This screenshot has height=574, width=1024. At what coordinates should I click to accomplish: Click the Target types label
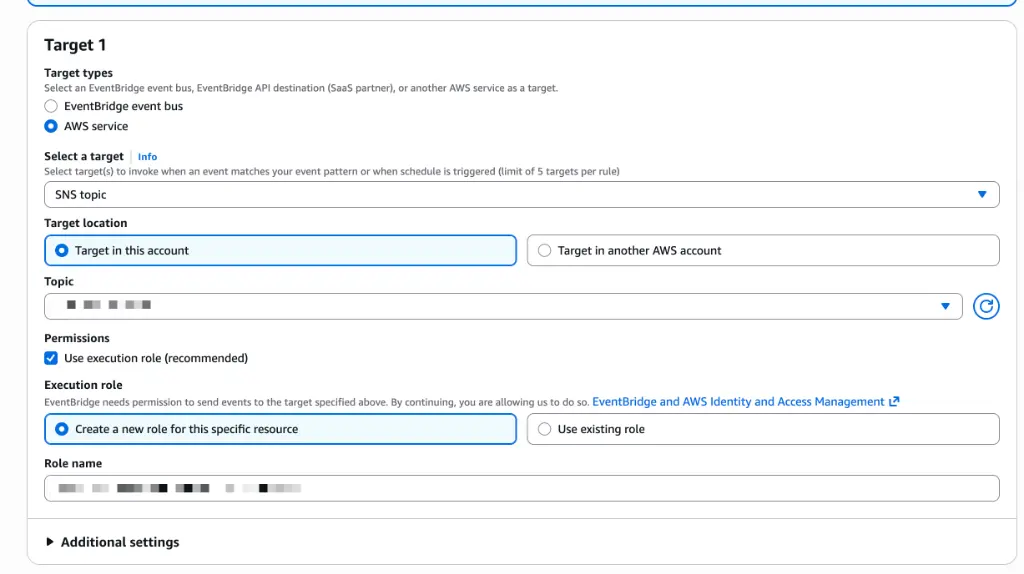tap(78, 73)
